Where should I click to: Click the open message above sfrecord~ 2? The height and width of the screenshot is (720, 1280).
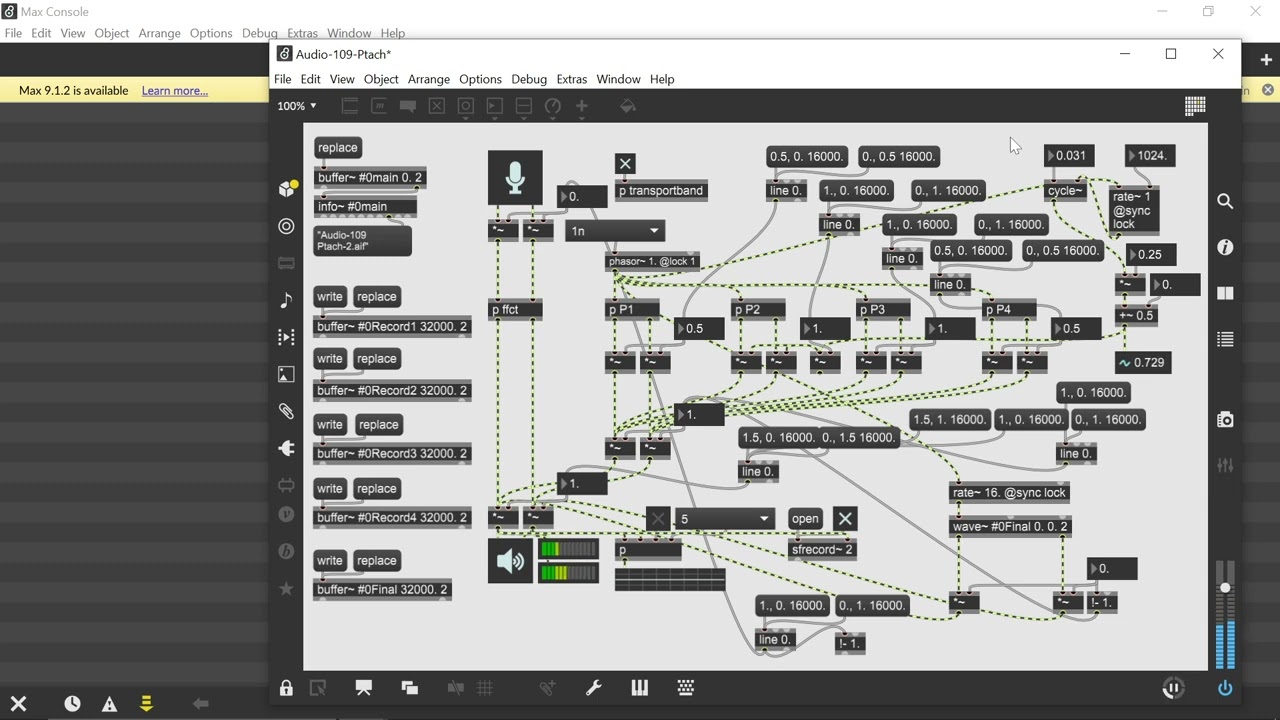(805, 519)
